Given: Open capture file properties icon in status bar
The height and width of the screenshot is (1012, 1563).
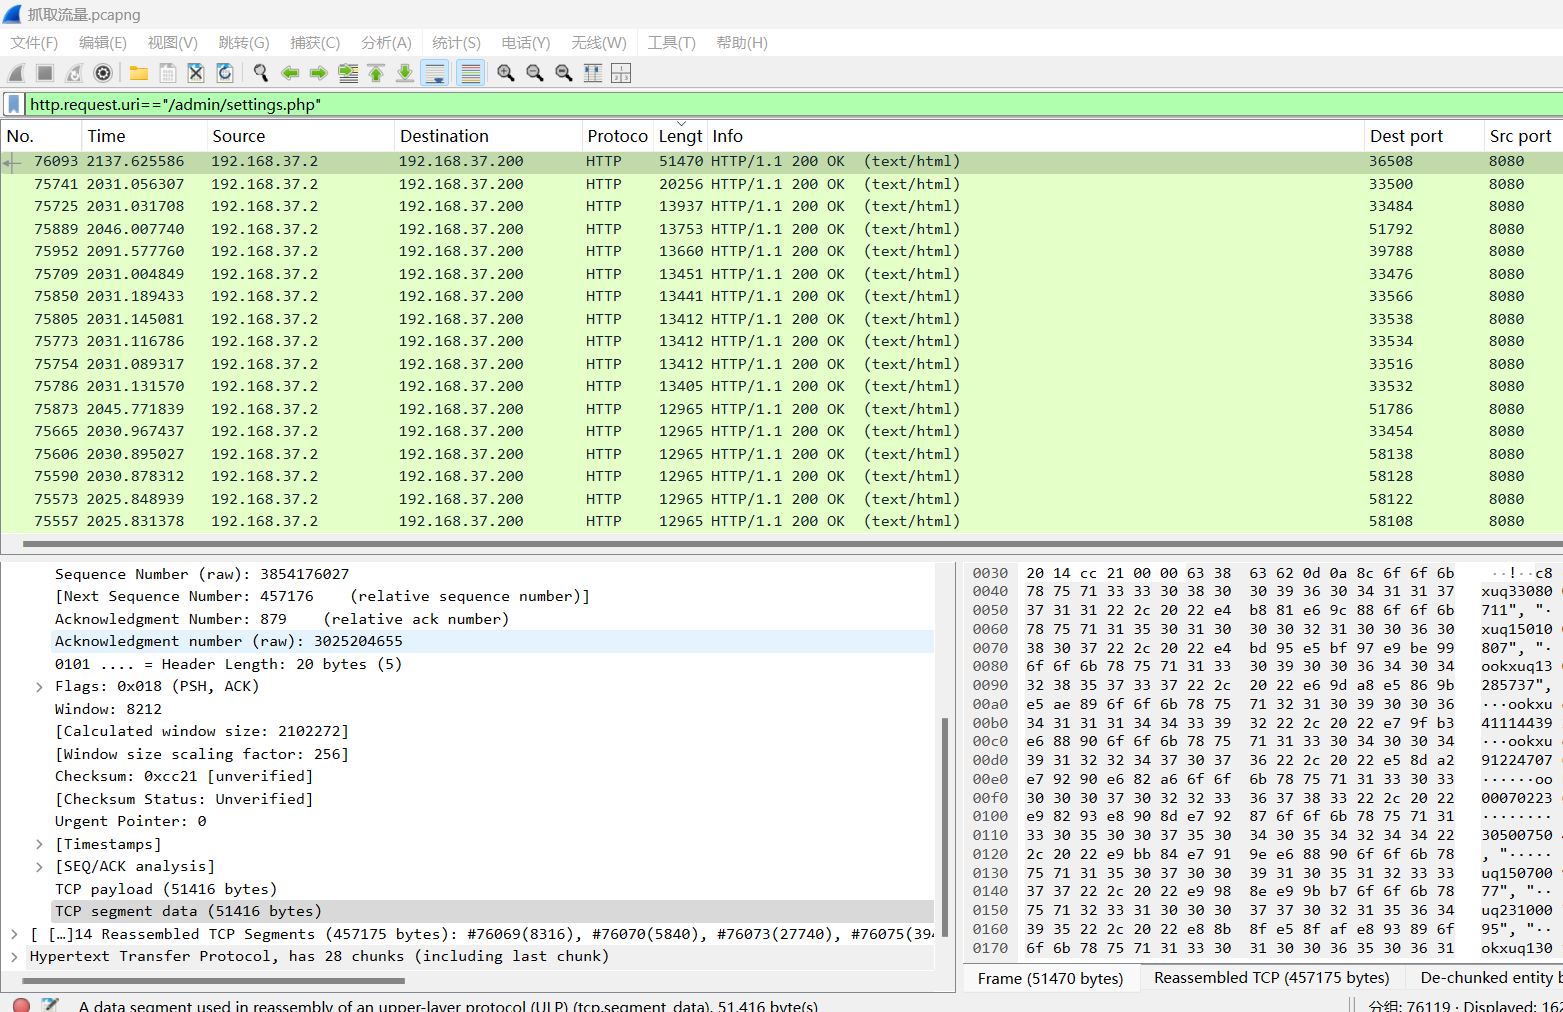Looking at the screenshot, I should tap(49, 1004).
